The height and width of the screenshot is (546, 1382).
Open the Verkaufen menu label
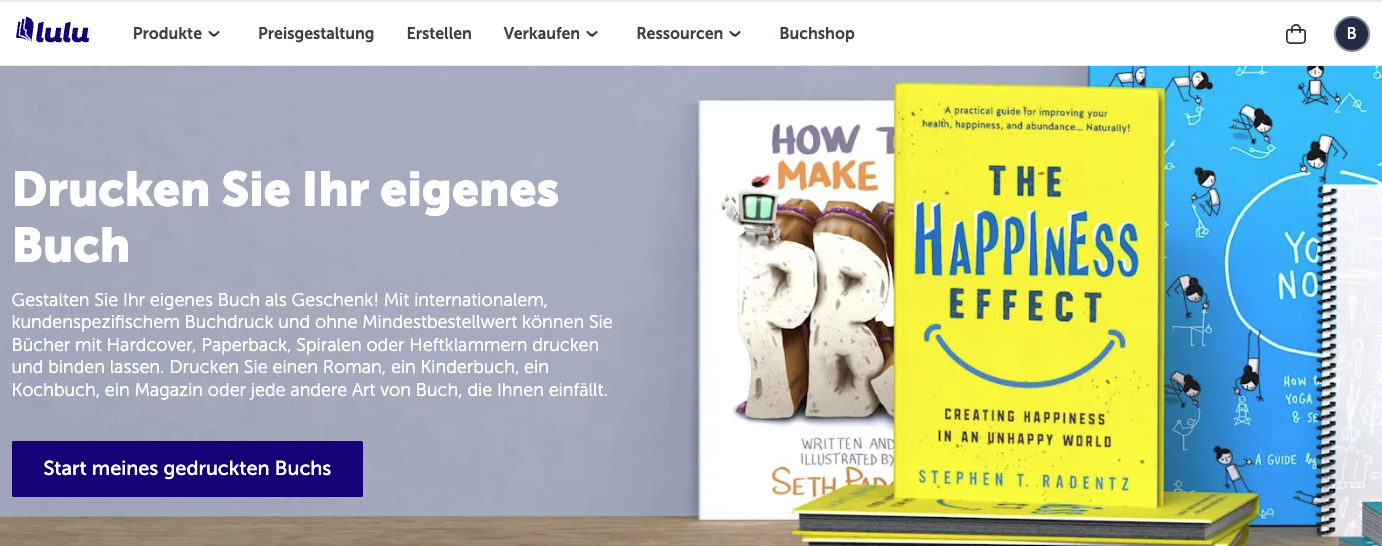(542, 34)
